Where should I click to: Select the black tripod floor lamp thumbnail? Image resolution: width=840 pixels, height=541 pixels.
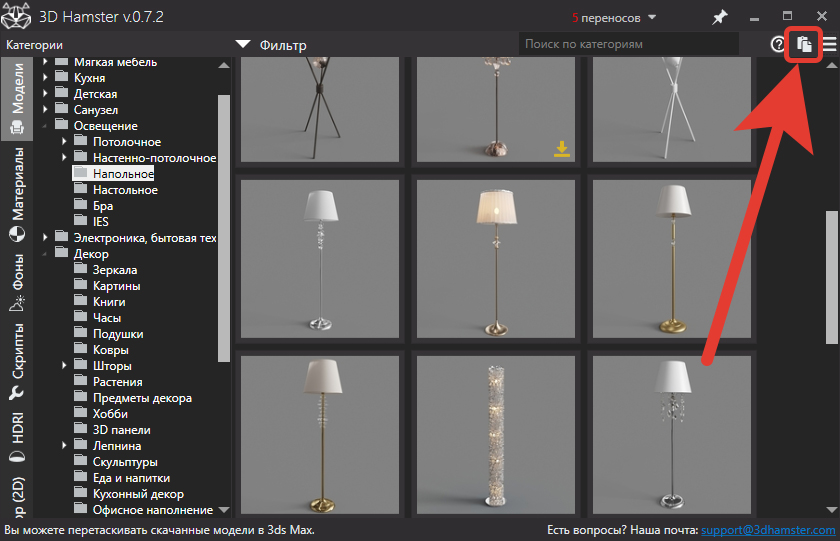(320, 109)
